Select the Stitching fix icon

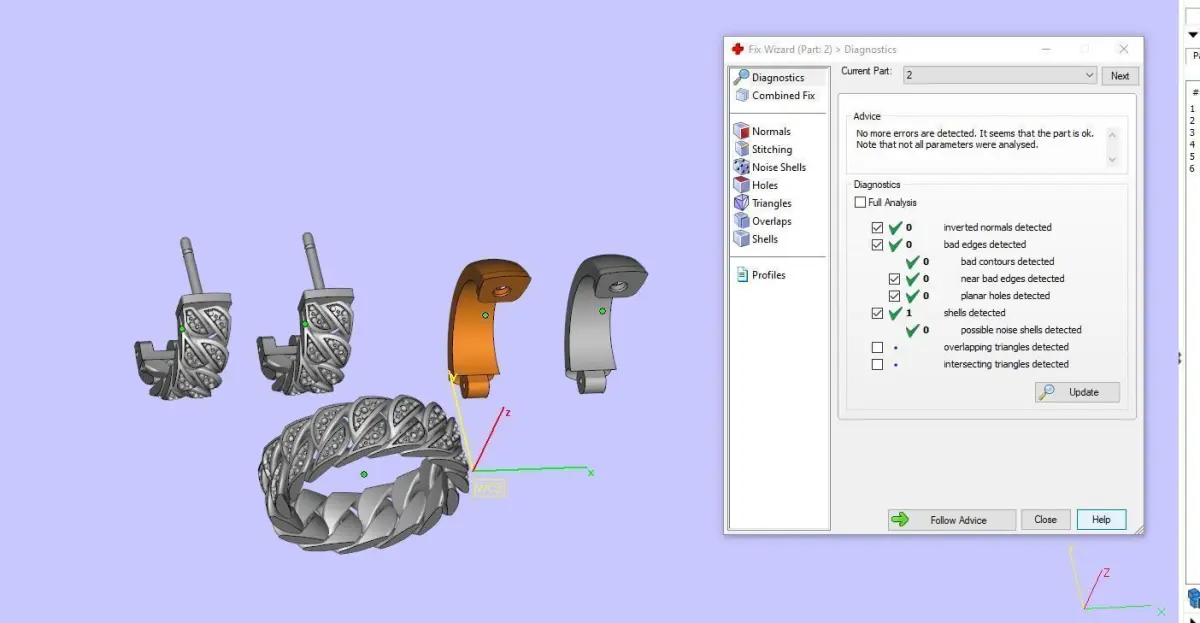741,149
